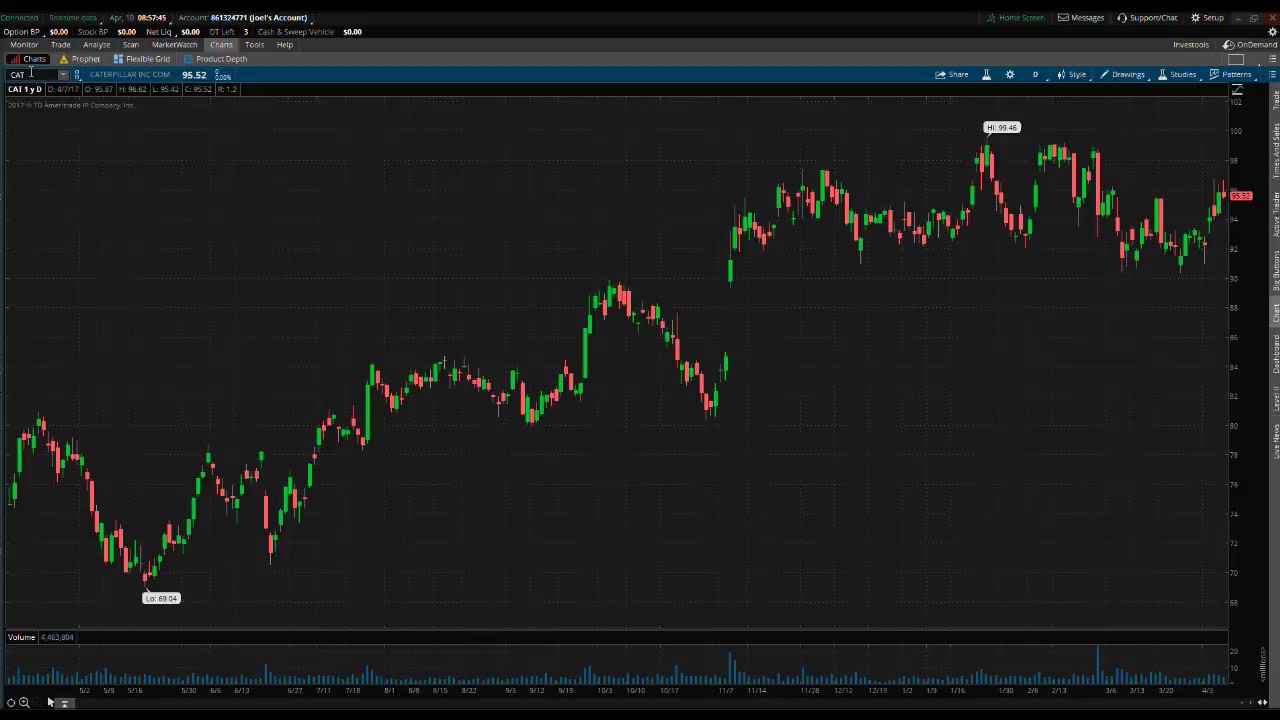Open the Monitor main tab

tap(24, 45)
